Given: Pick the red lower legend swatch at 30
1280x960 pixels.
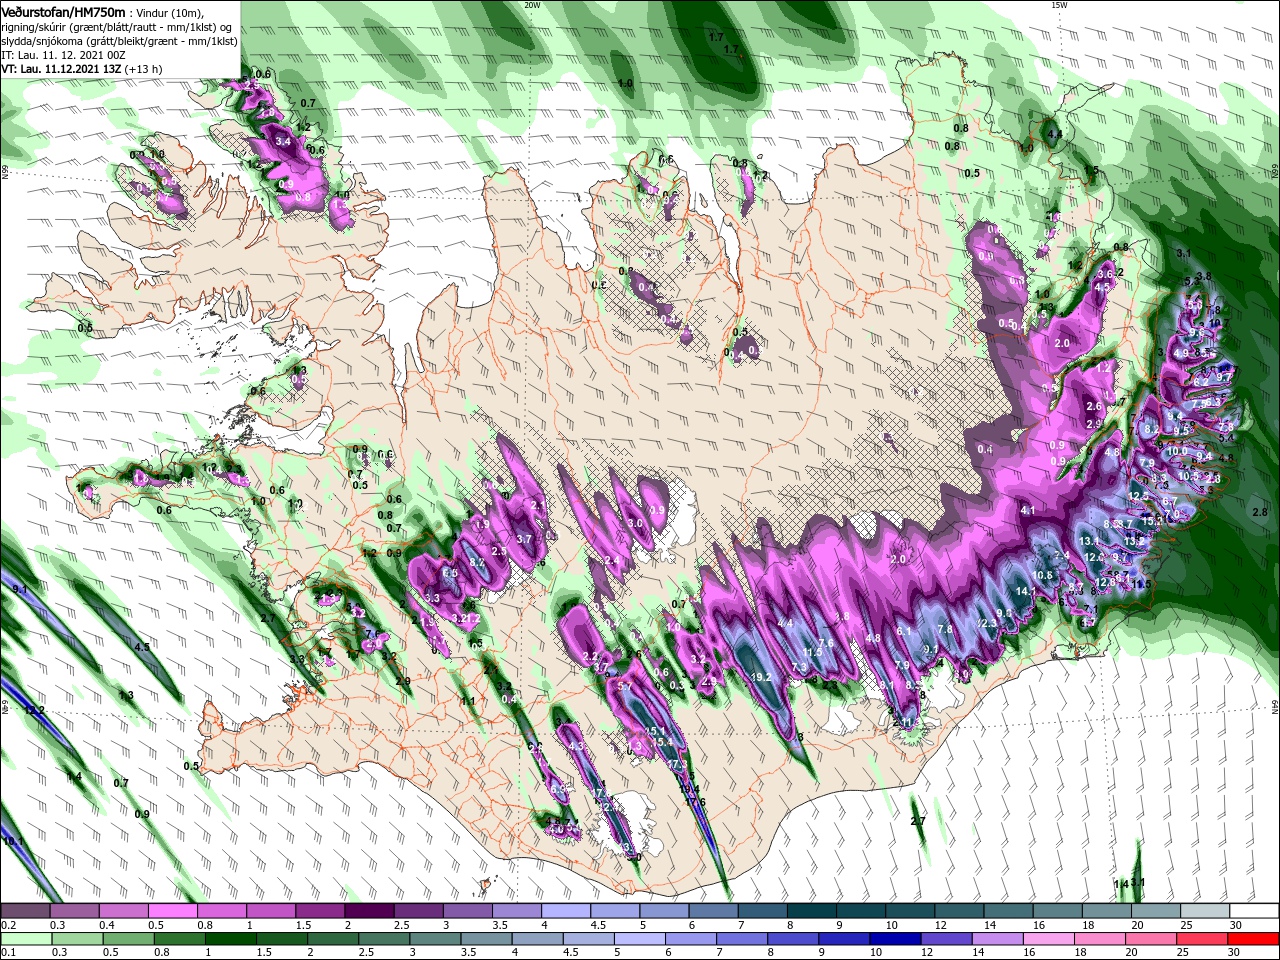Looking at the screenshot, I should 1254,939.
